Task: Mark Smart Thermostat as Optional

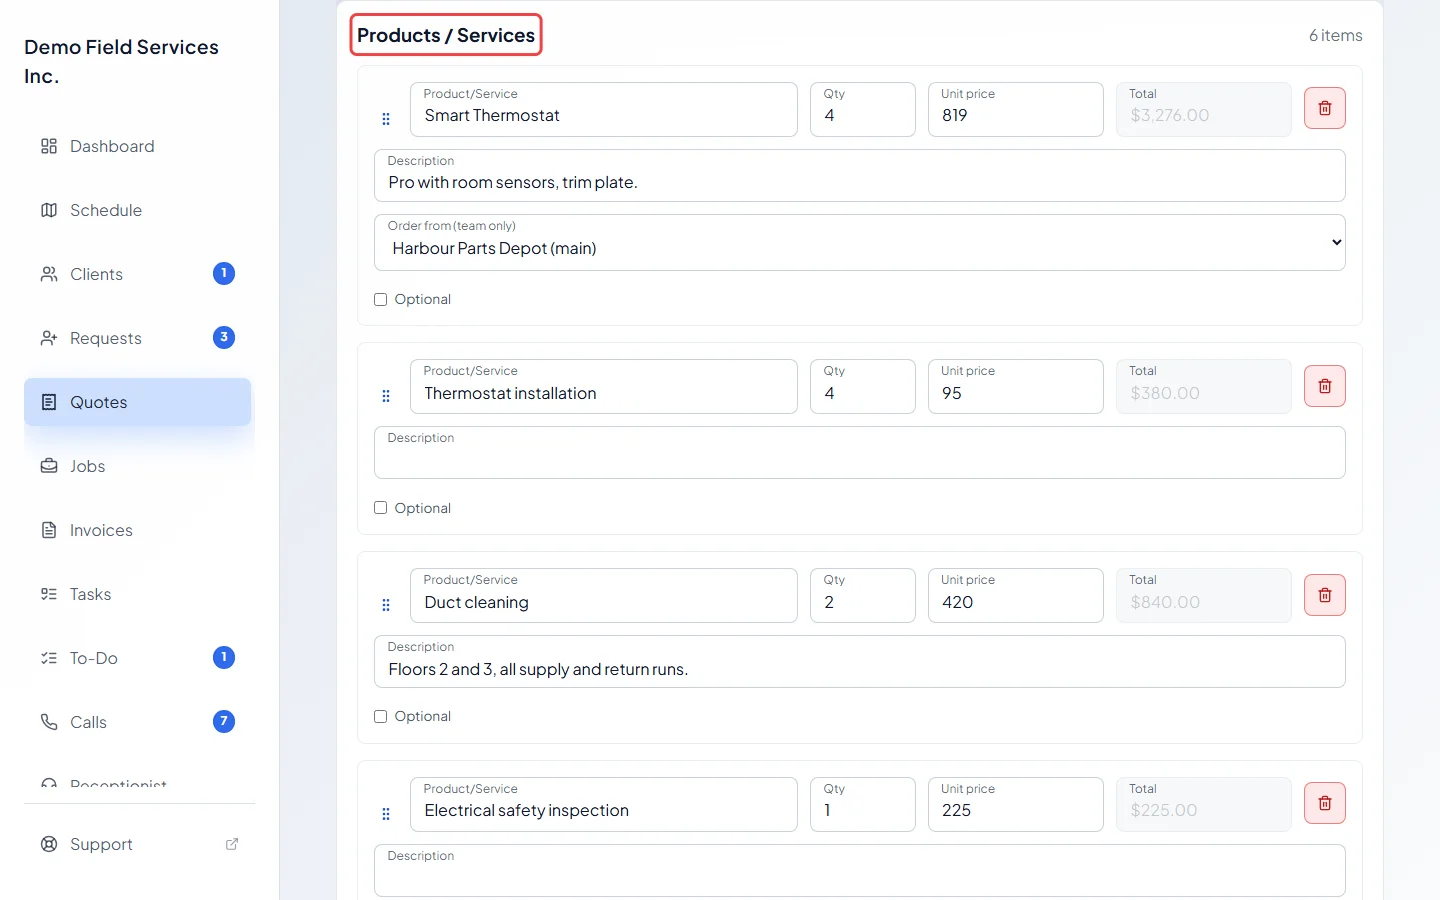Action: tap(380, 299)
